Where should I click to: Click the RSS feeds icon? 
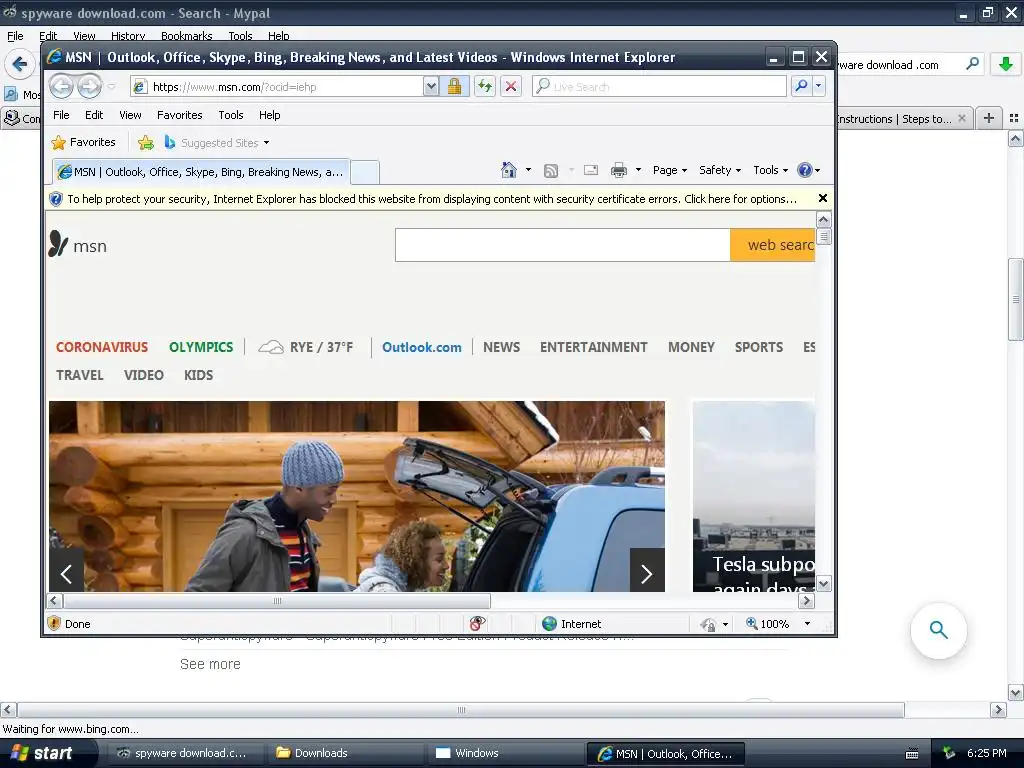(x=551, y=170)
